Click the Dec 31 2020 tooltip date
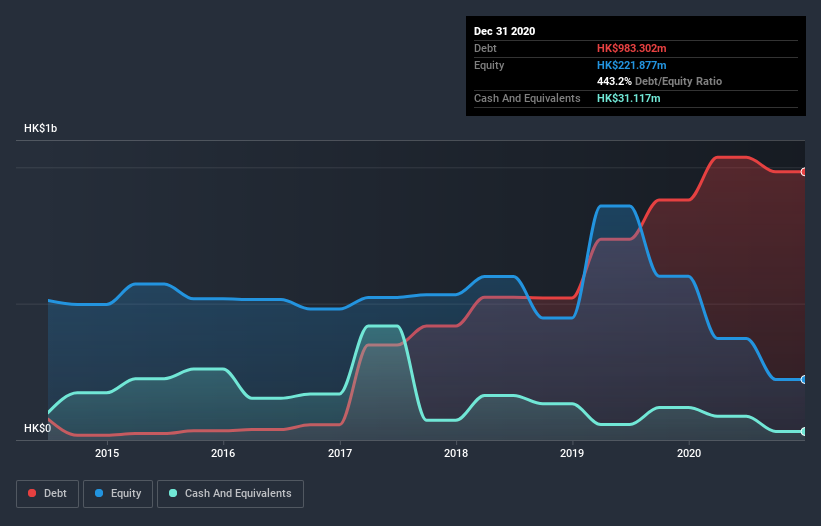This screenshot has height=526, width=821. (x=504, y=31)
